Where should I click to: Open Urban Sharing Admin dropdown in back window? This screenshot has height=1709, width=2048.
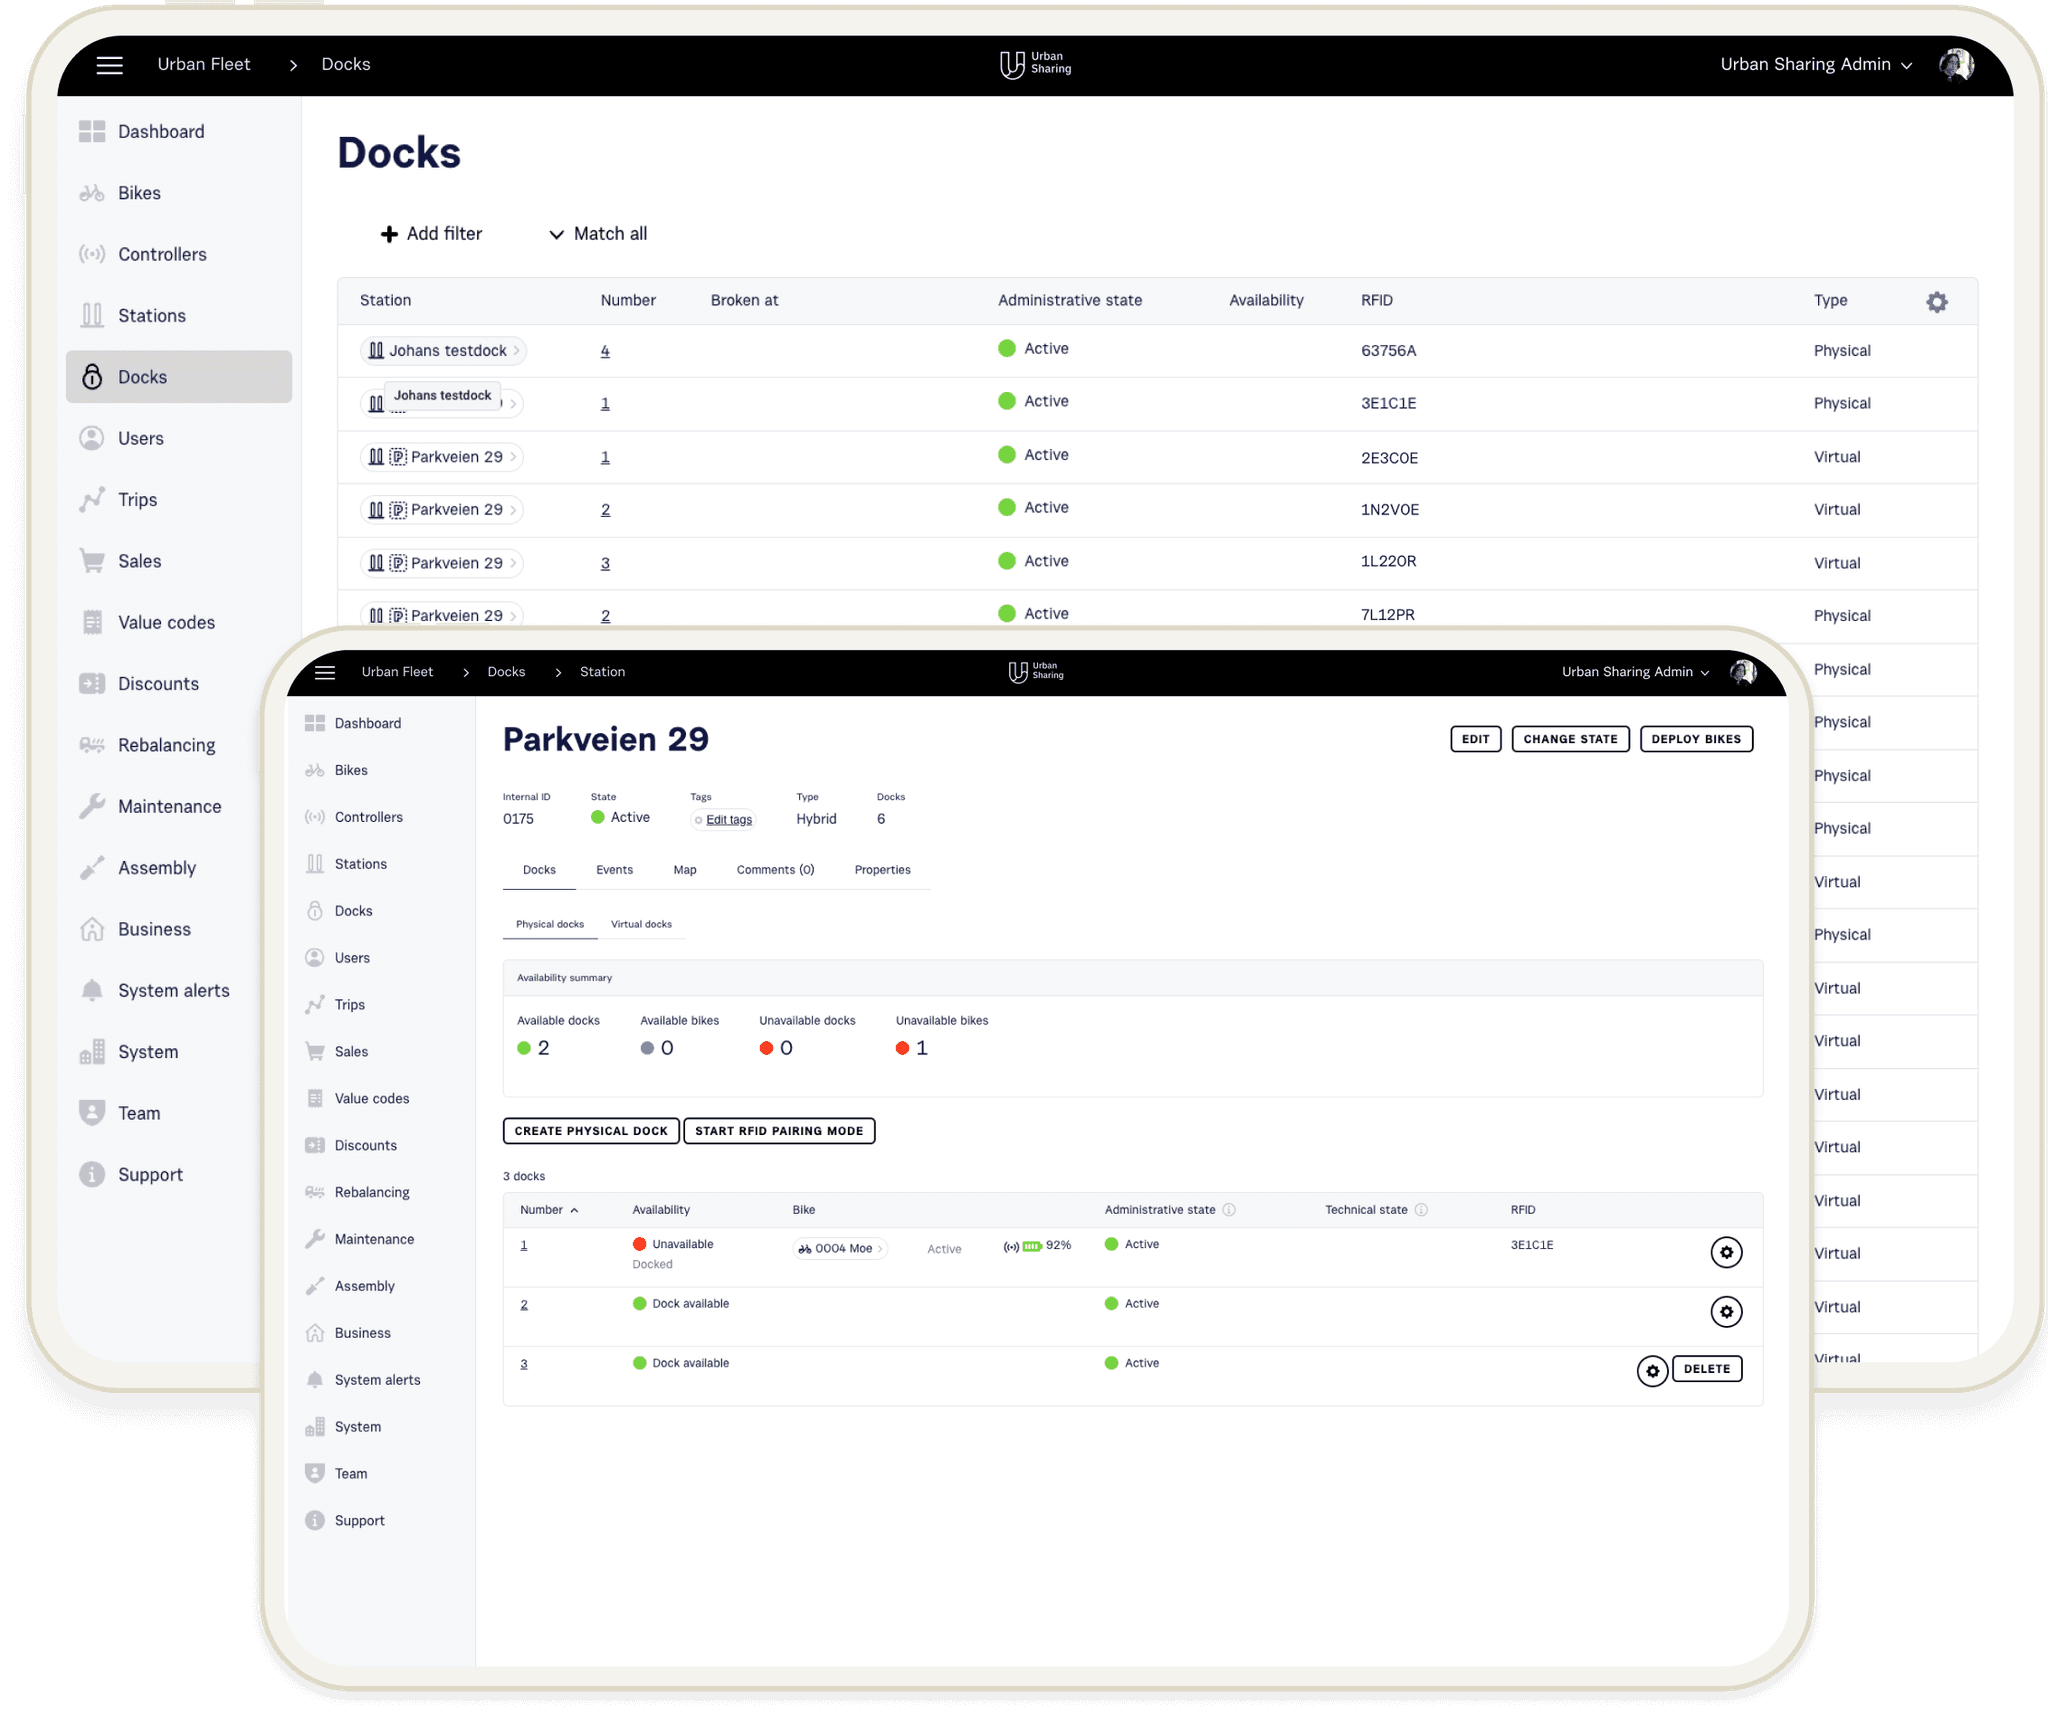pyautogui.click(x=1816, y=65)
